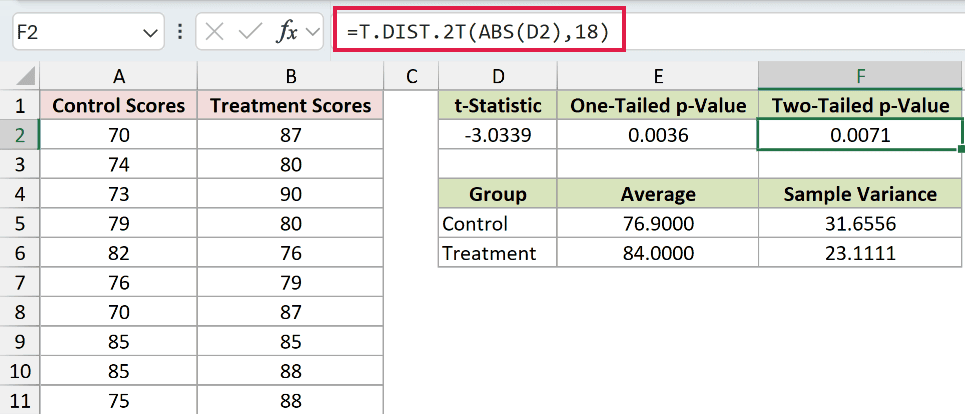965x414 pixels.
Task: Select column B header
Action: [290, 76]
